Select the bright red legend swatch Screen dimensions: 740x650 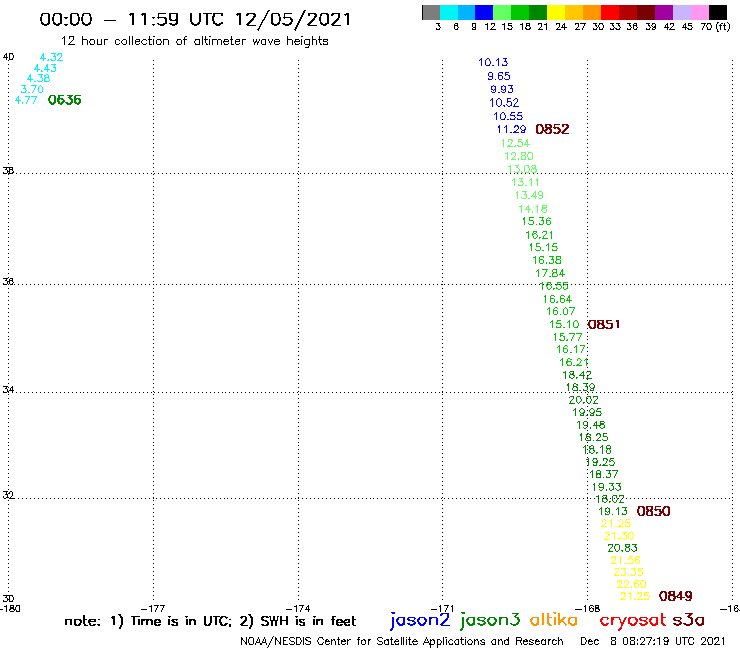pos(610,12)
